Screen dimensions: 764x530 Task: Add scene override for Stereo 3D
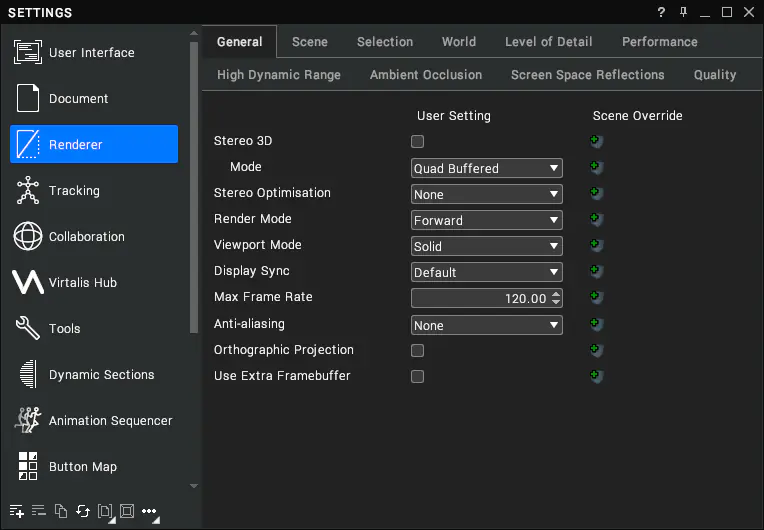(596, 142)
